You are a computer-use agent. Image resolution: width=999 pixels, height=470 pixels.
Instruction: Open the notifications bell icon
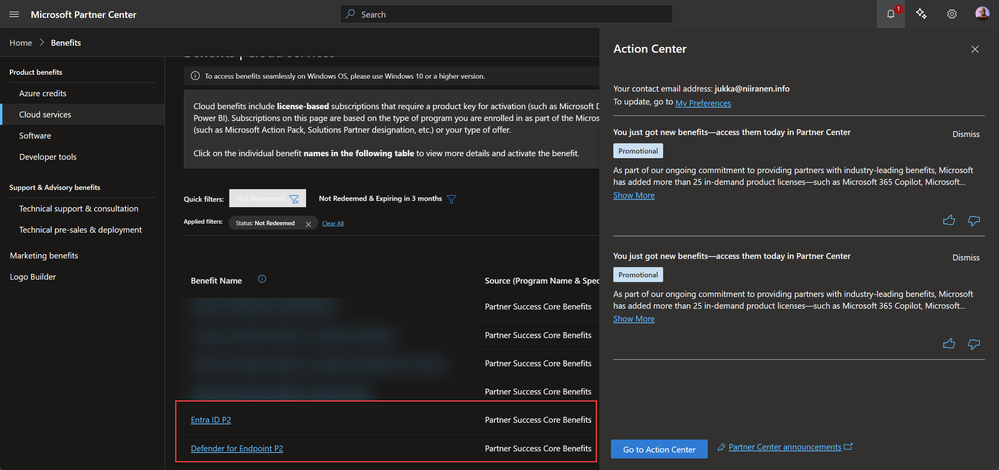[x=891, y=14]
